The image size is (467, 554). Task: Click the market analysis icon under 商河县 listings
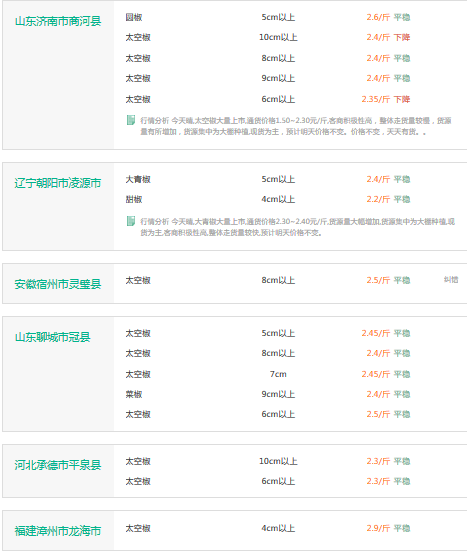[x=131, y=120]
